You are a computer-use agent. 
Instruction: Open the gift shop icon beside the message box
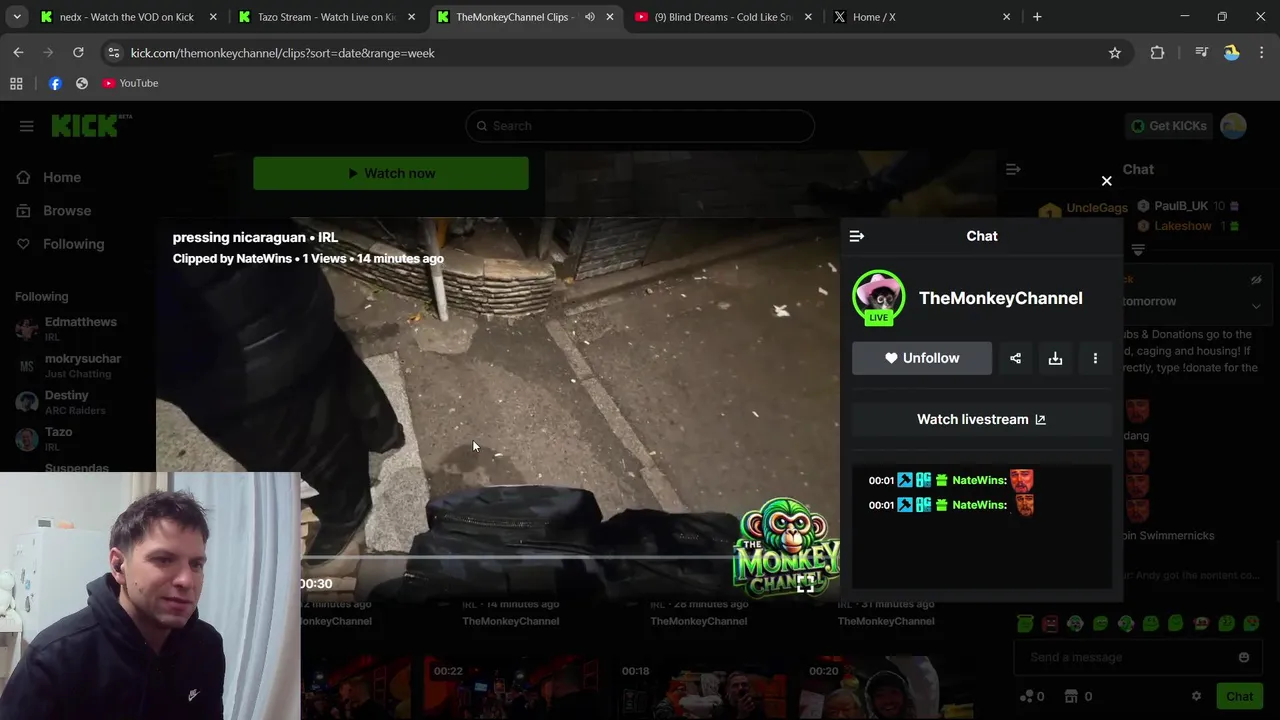(1071, 696)
